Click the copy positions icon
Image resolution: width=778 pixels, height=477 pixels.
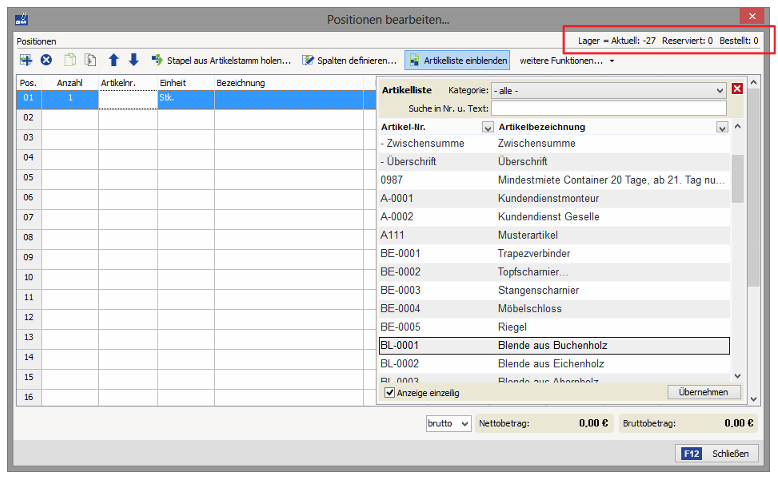pyautogui.click(x=70, y=61)
